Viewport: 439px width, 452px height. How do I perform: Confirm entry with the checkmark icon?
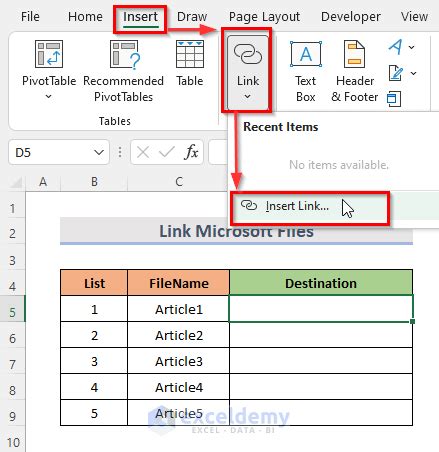pyautogui.click(x=166, y=153)
